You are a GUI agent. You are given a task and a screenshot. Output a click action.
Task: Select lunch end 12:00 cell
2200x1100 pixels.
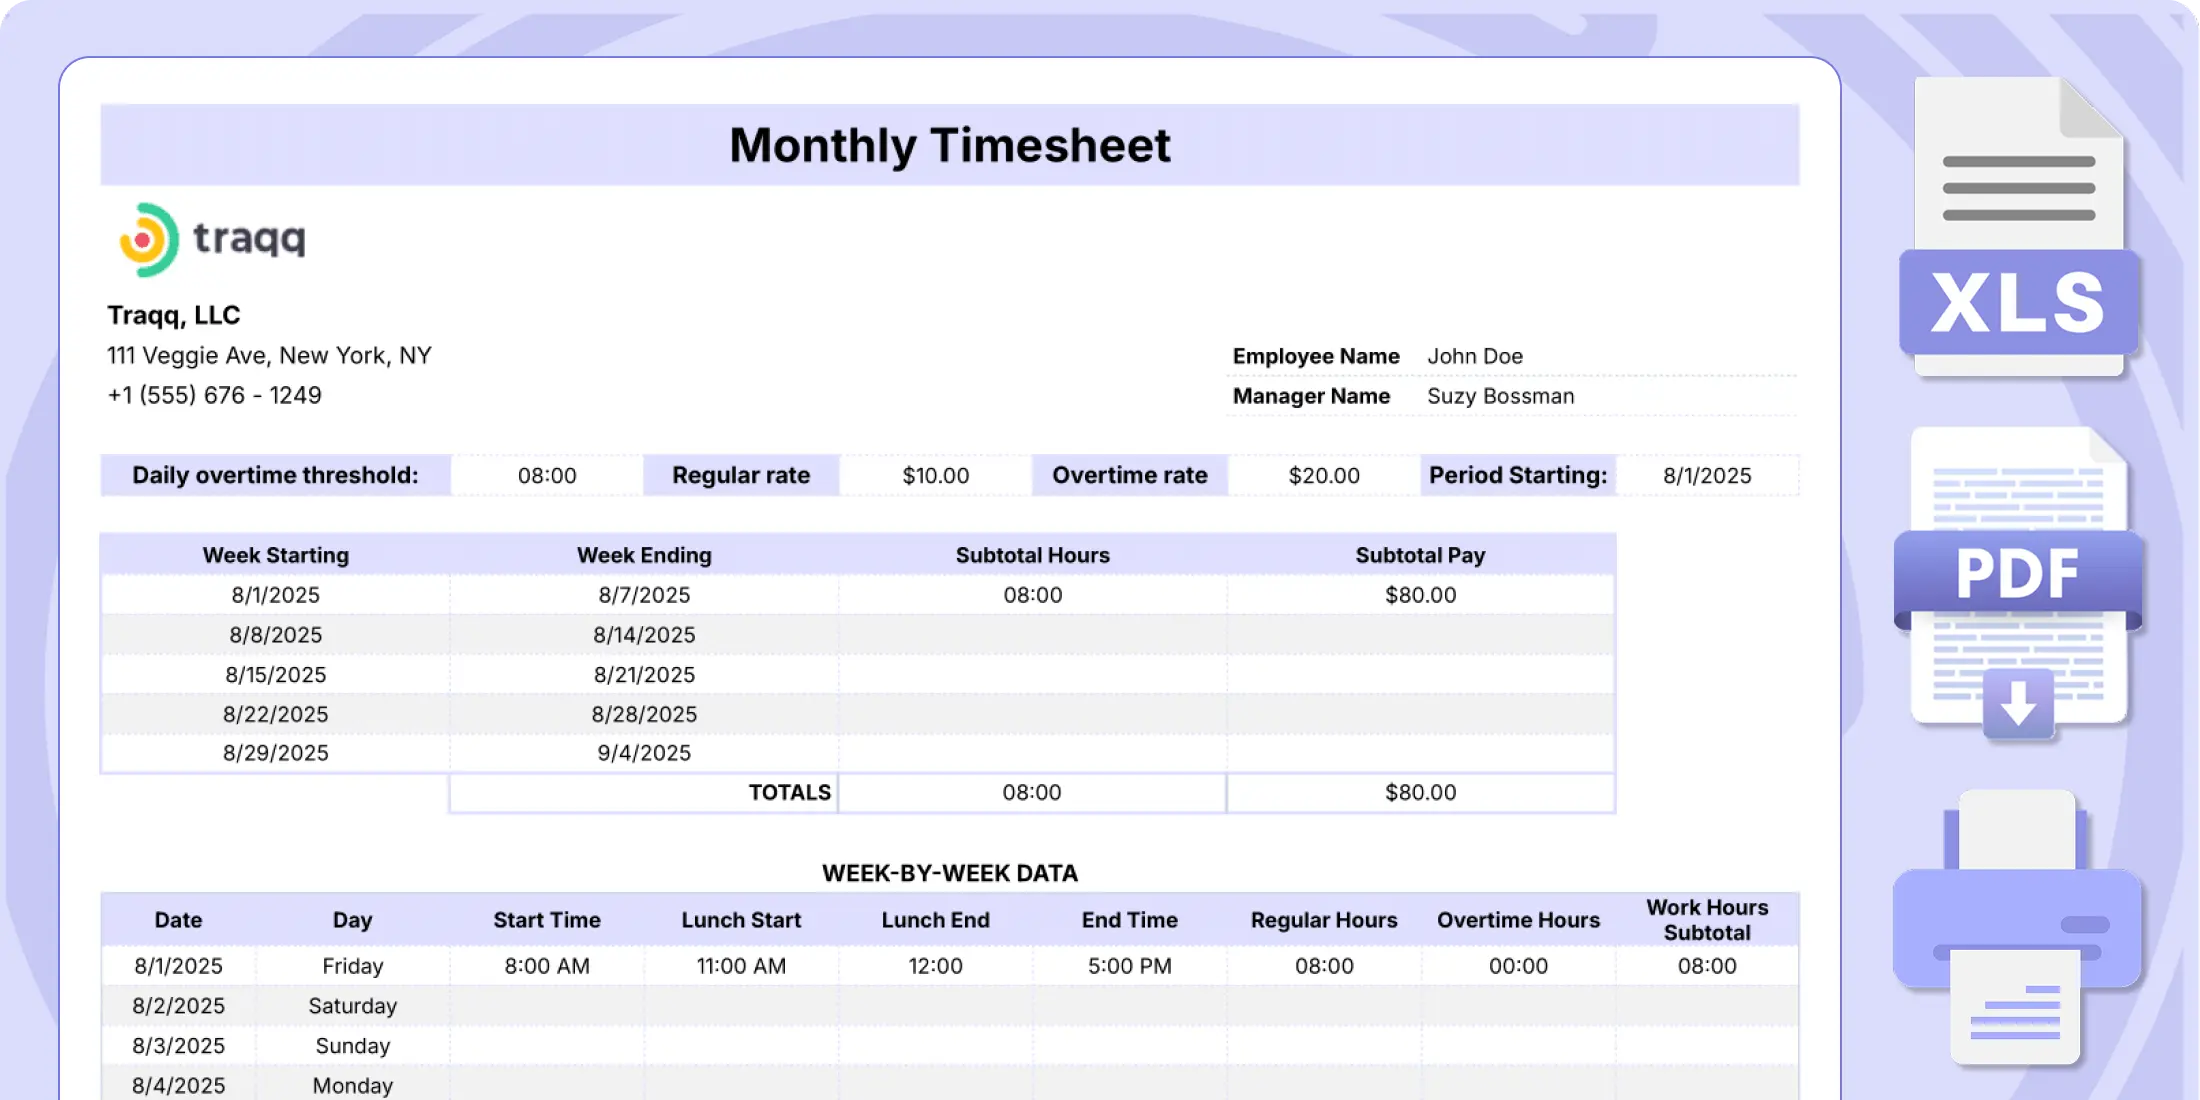[x=935, y=966]
